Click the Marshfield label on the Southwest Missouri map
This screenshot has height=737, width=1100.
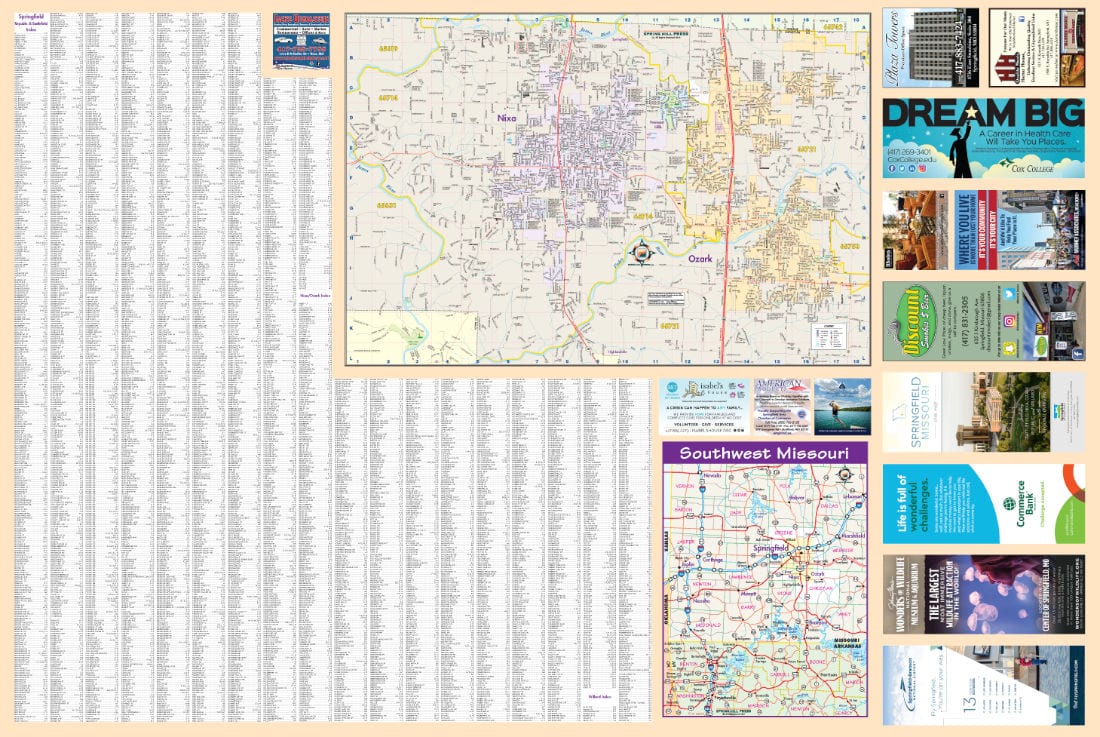pos(854,536)
